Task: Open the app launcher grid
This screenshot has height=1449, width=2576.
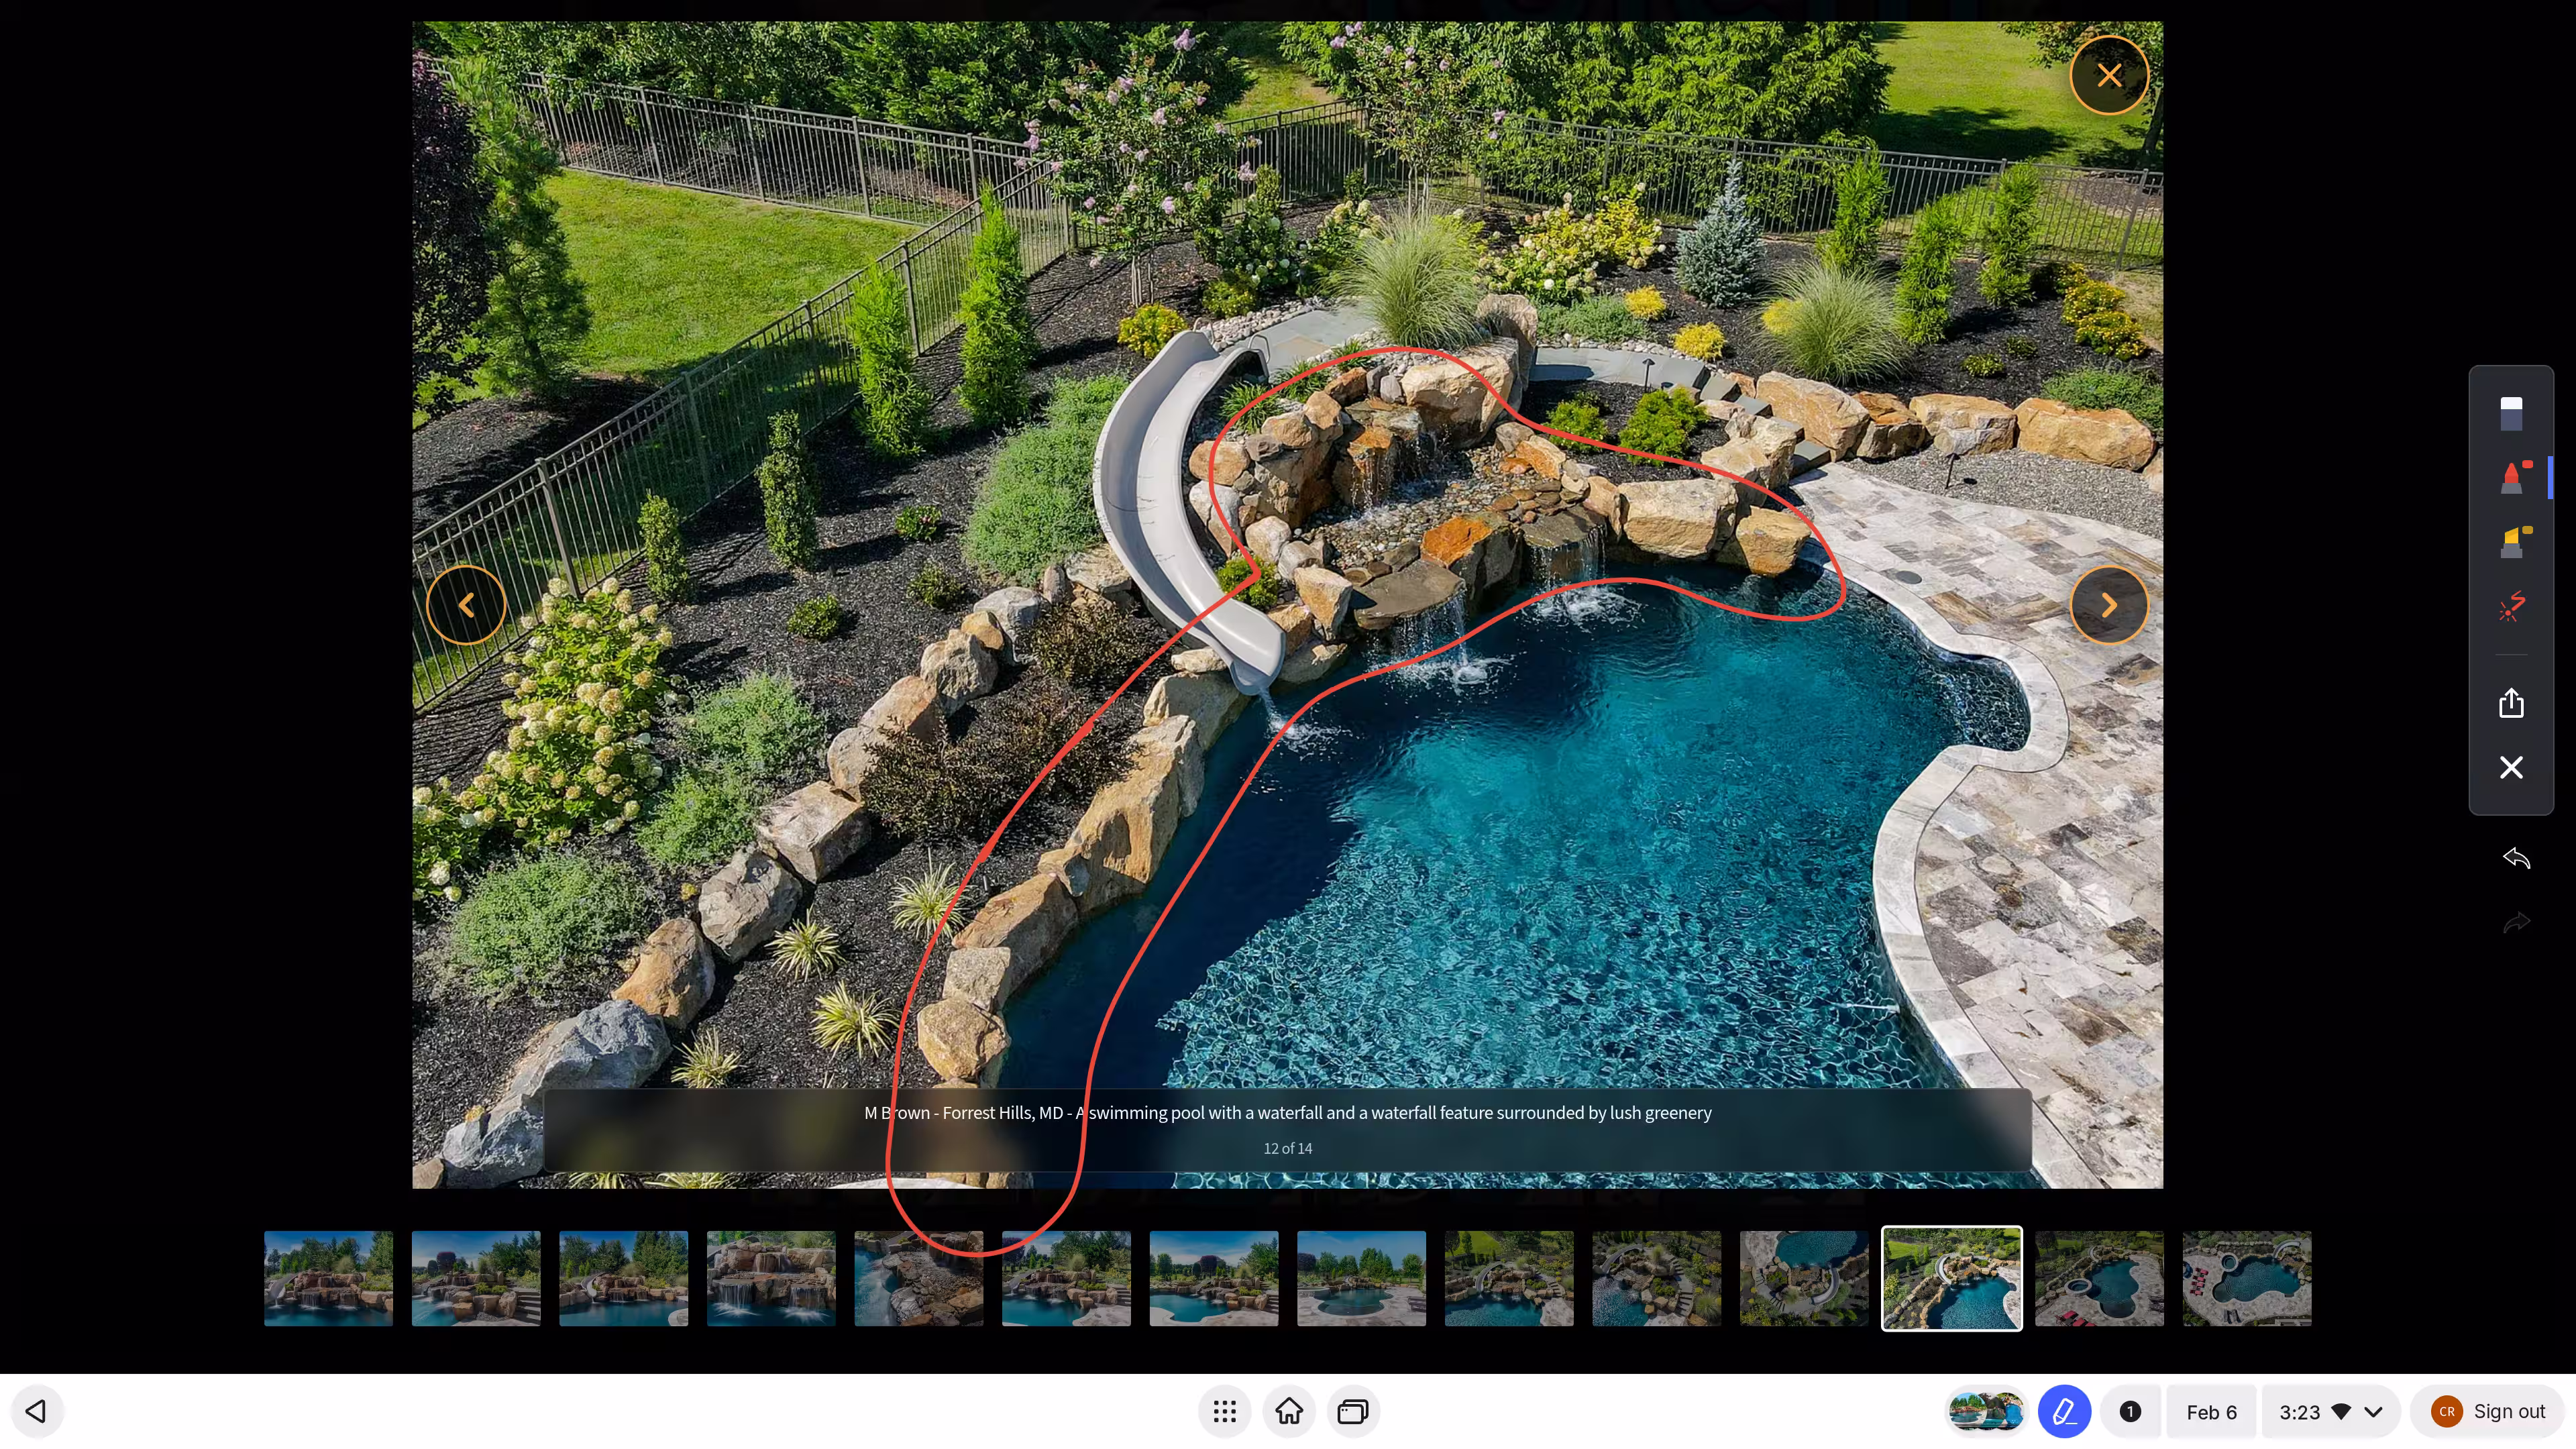Action: coord(1224,1411)
